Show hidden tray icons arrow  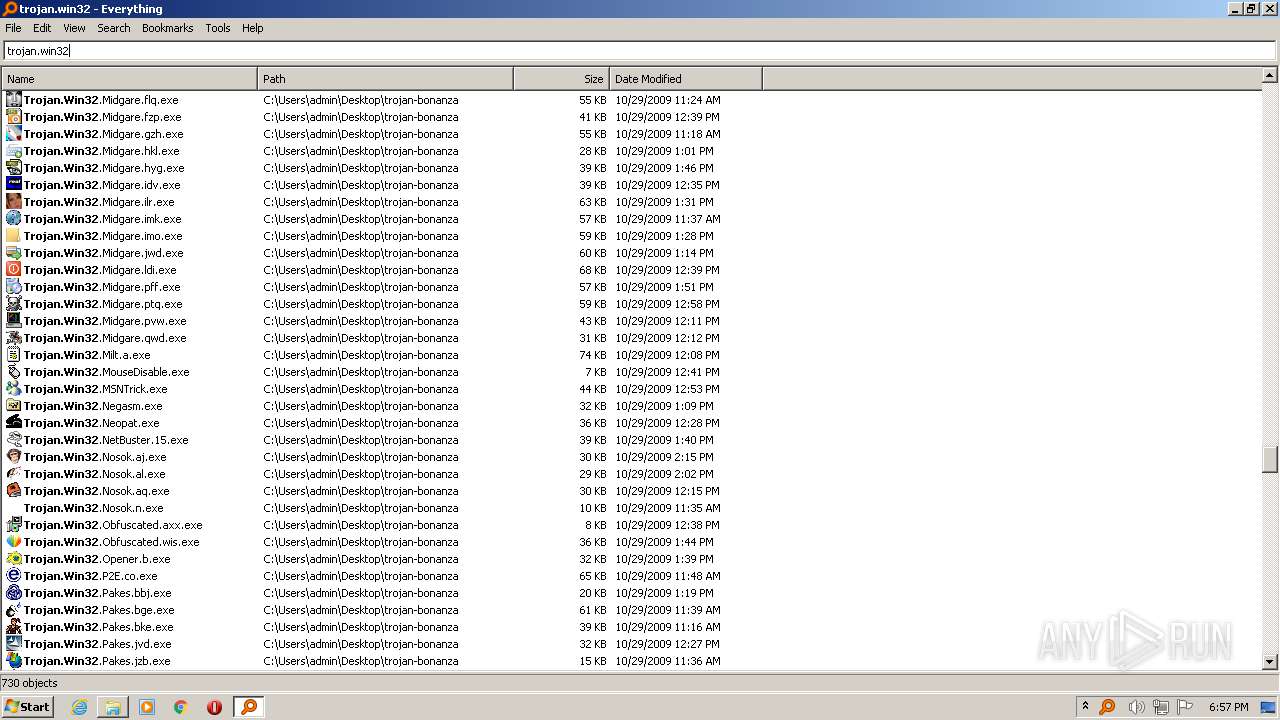[x=1085, y=707]
